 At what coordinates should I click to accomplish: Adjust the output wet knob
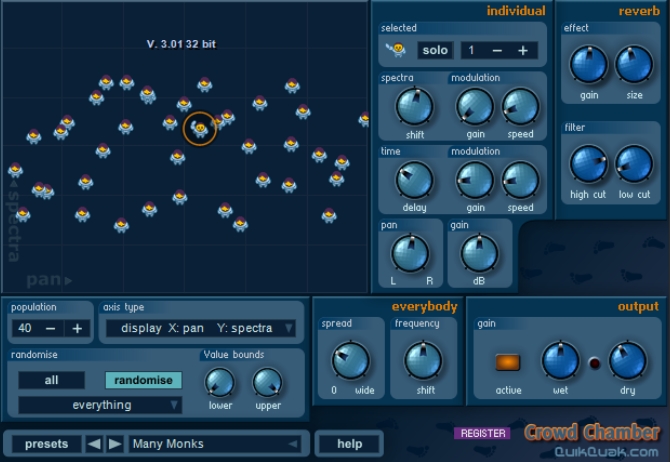click(x=560, y=360)
